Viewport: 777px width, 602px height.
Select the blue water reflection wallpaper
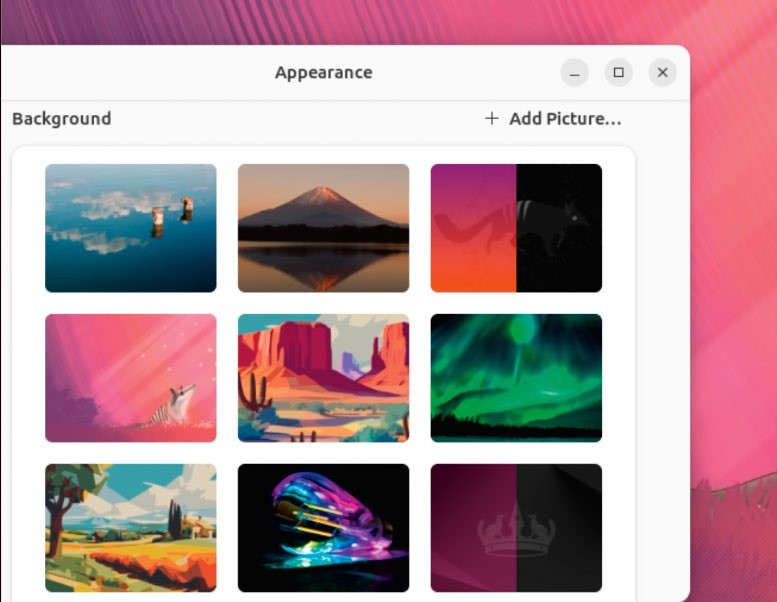tap(131, 228)
